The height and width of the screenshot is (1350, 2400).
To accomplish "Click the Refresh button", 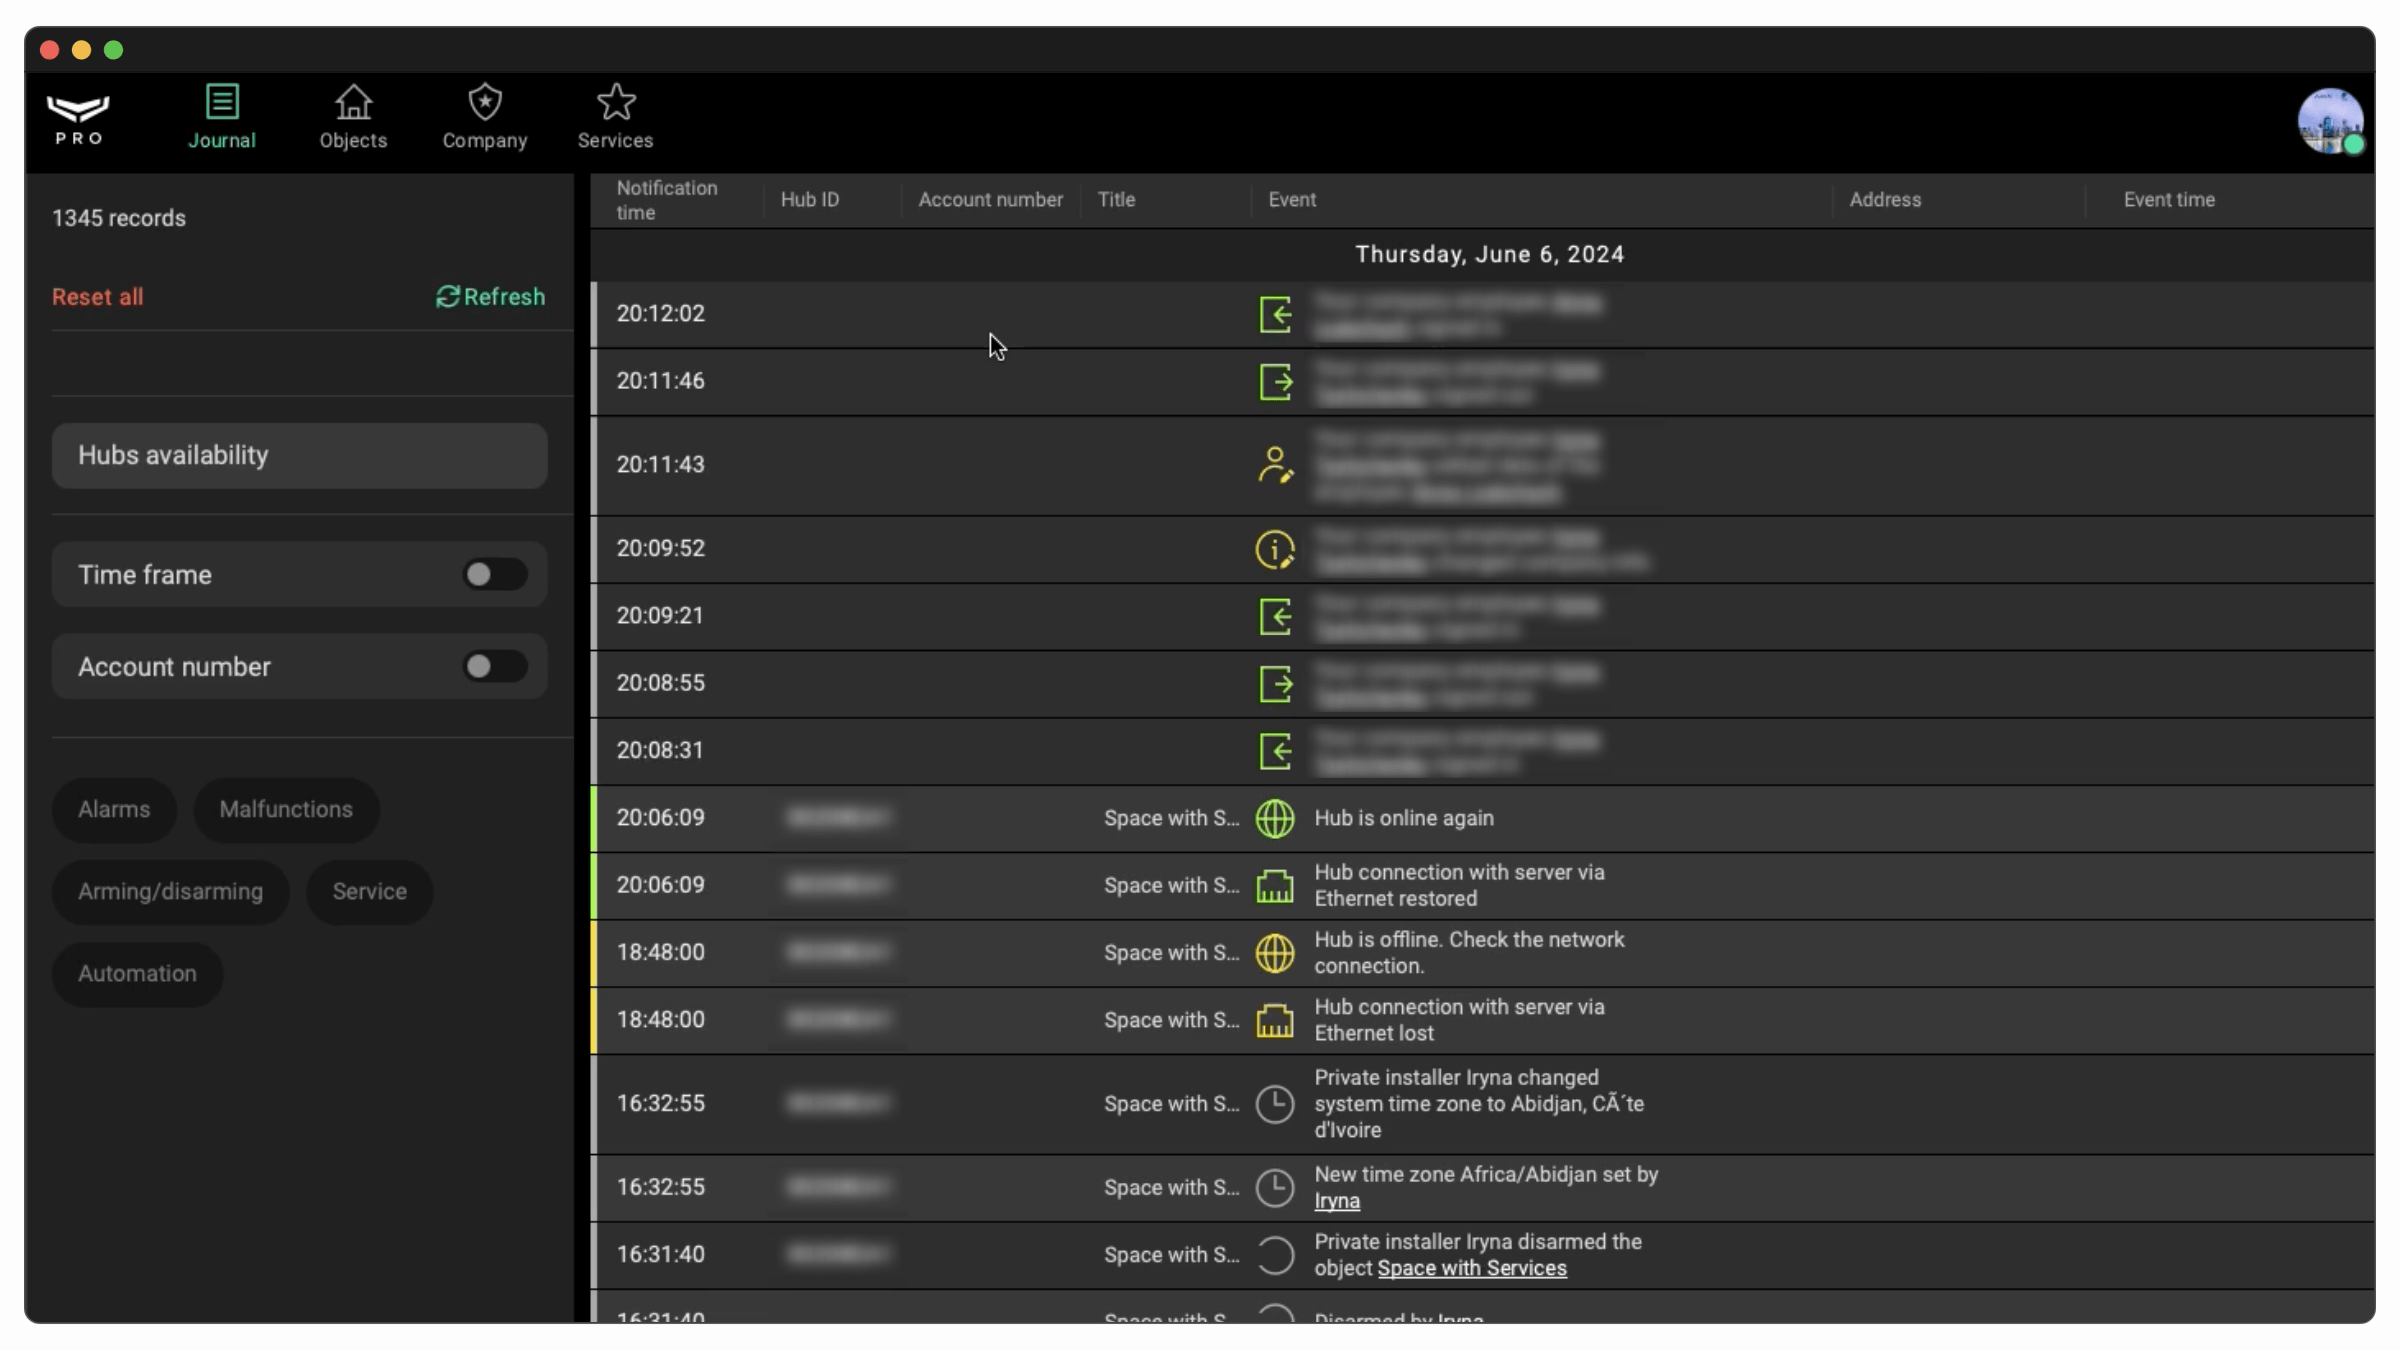I will [x=490, y=297].
